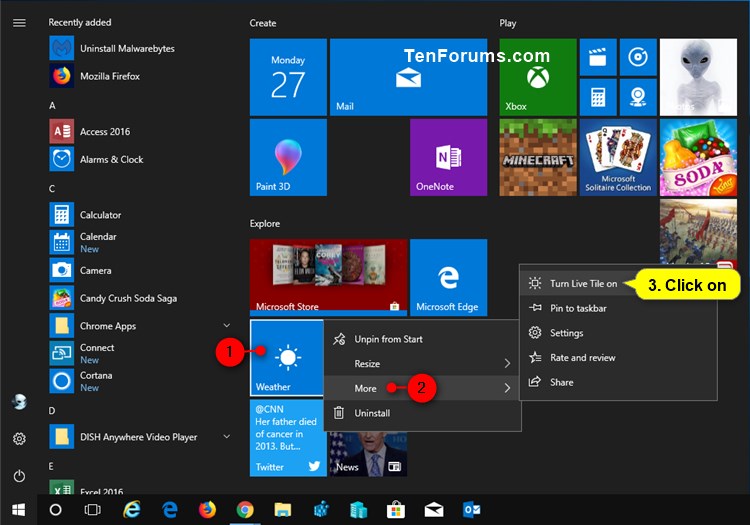Screen dimensions: 750x525
Task: Open the Microsoft Store tile
Action: 328,277
